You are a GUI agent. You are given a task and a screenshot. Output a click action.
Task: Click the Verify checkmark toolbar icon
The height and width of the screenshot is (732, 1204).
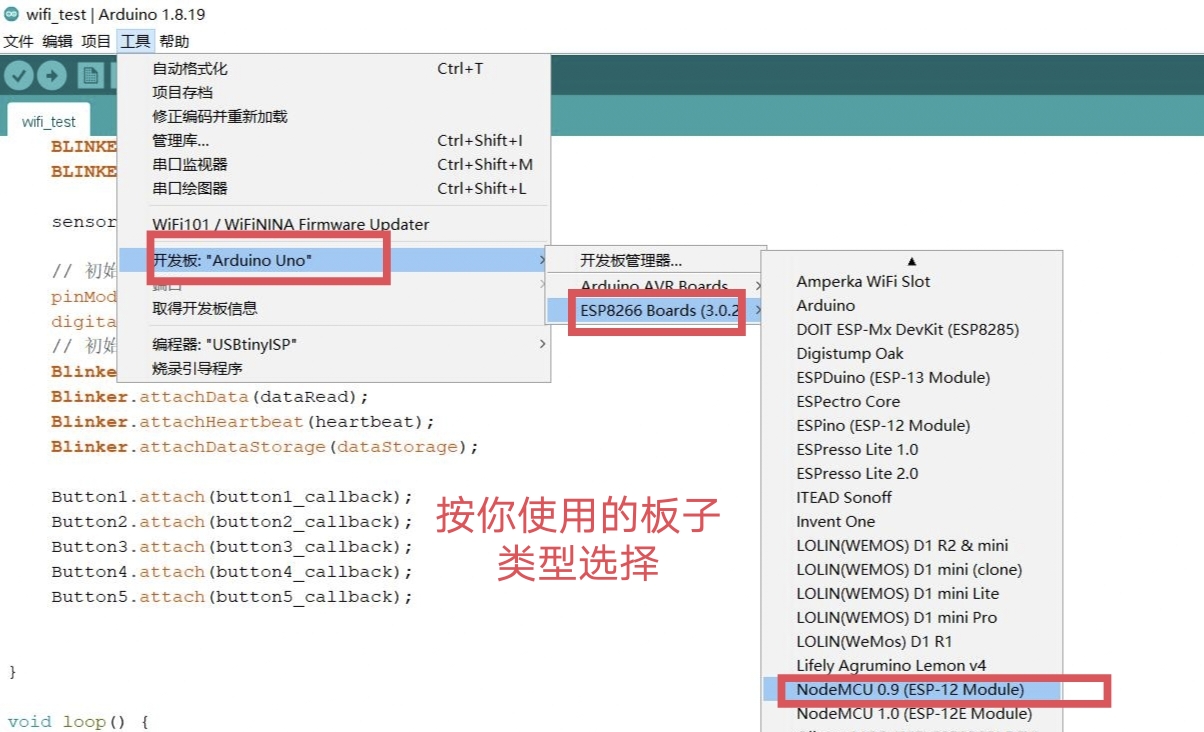(x=19, y=76)
